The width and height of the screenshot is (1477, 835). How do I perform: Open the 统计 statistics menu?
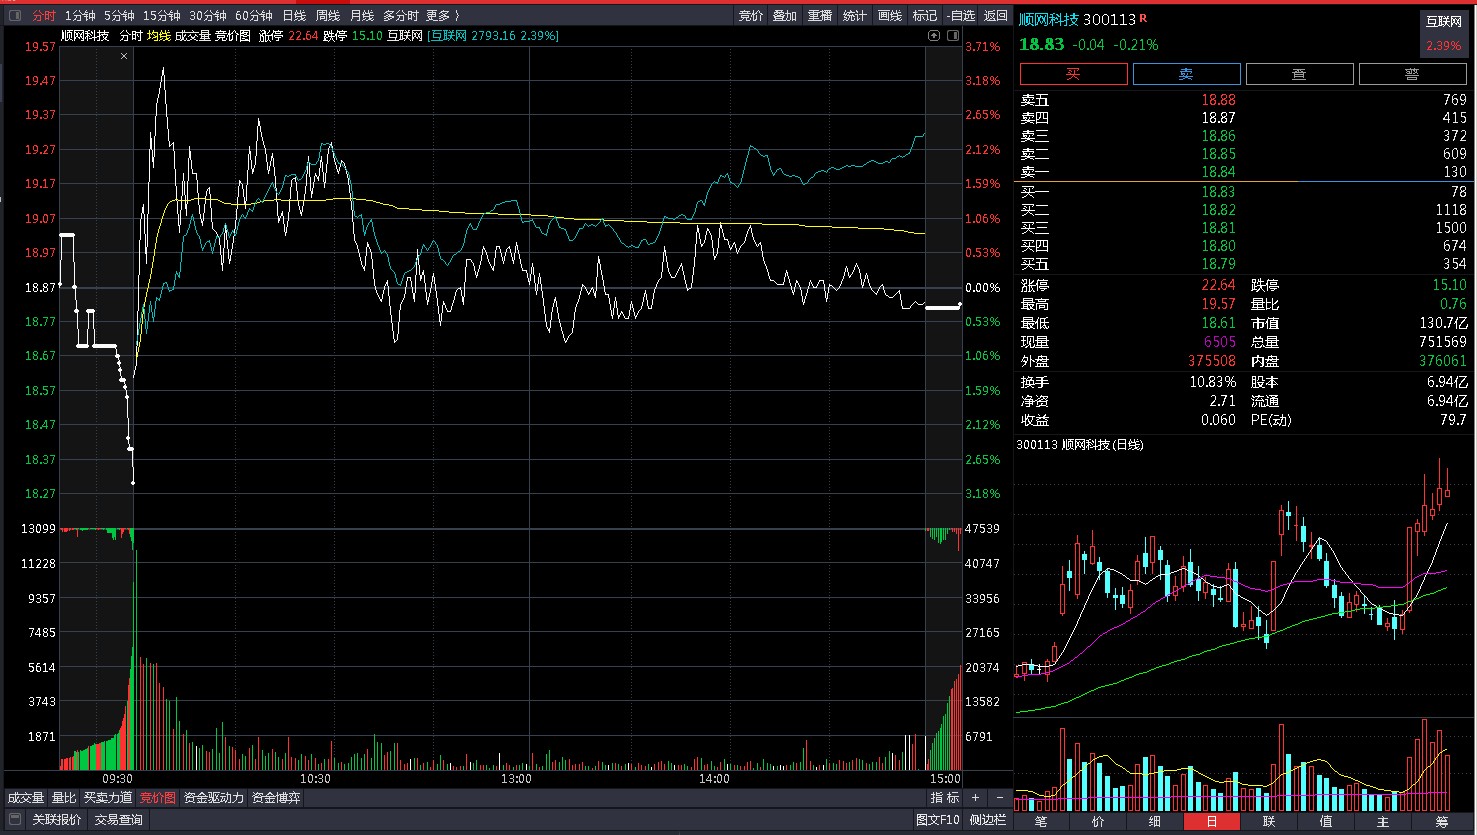coord(855,16)
